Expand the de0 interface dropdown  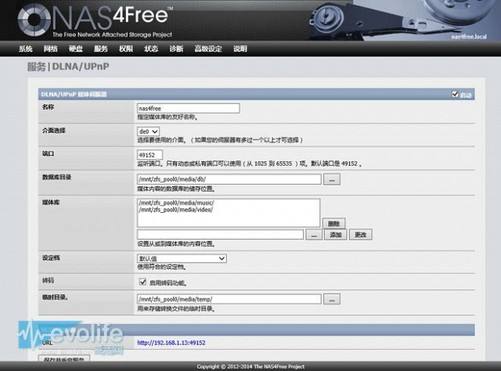coord(148,131)
